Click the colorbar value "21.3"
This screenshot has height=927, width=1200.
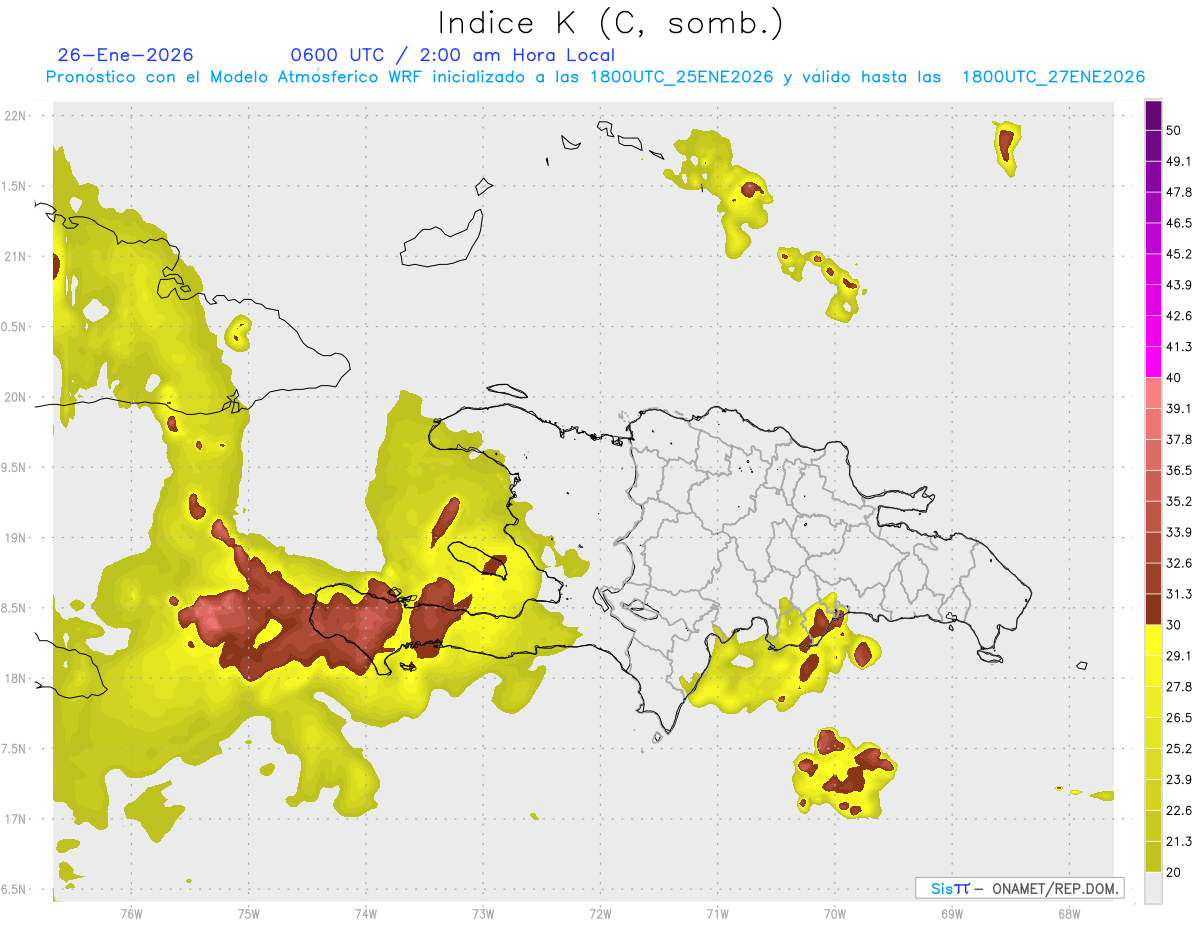[1179, 841]
